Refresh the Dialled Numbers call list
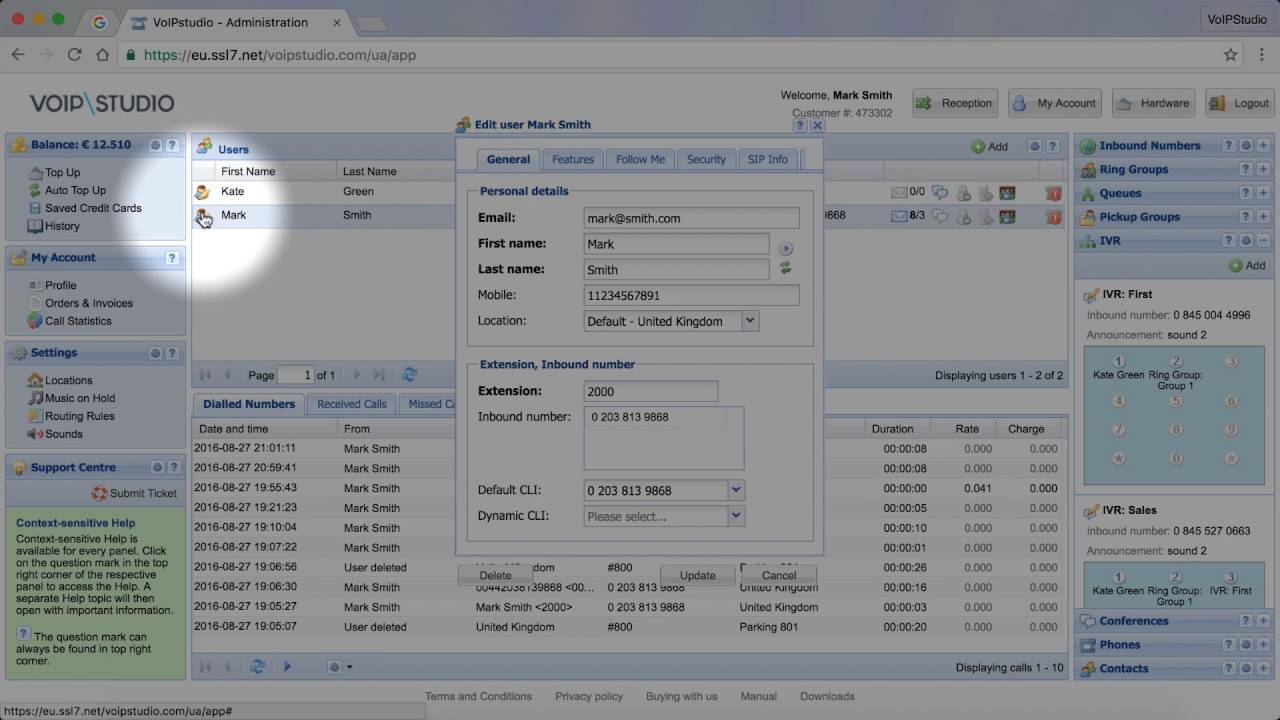The height and width of the screenshot is (720, 1280). click(257, 667)
